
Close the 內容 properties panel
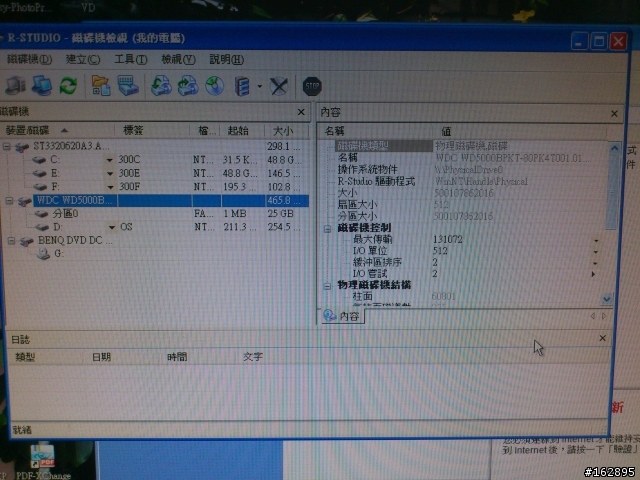click(x=614, y=114)
